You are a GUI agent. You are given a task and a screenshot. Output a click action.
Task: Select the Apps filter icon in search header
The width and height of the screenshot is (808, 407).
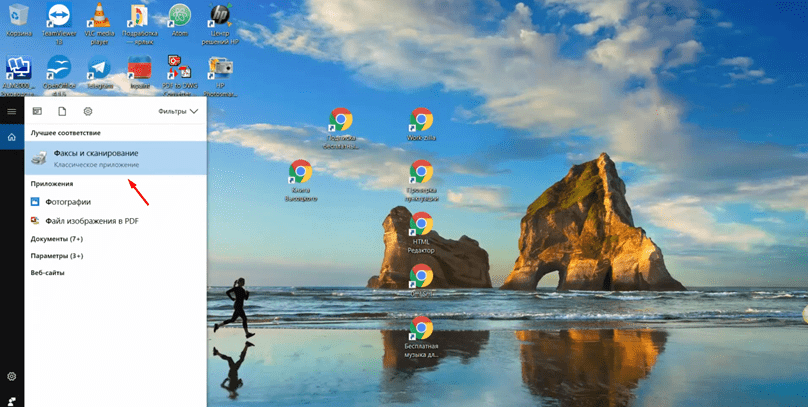point(37,112)
